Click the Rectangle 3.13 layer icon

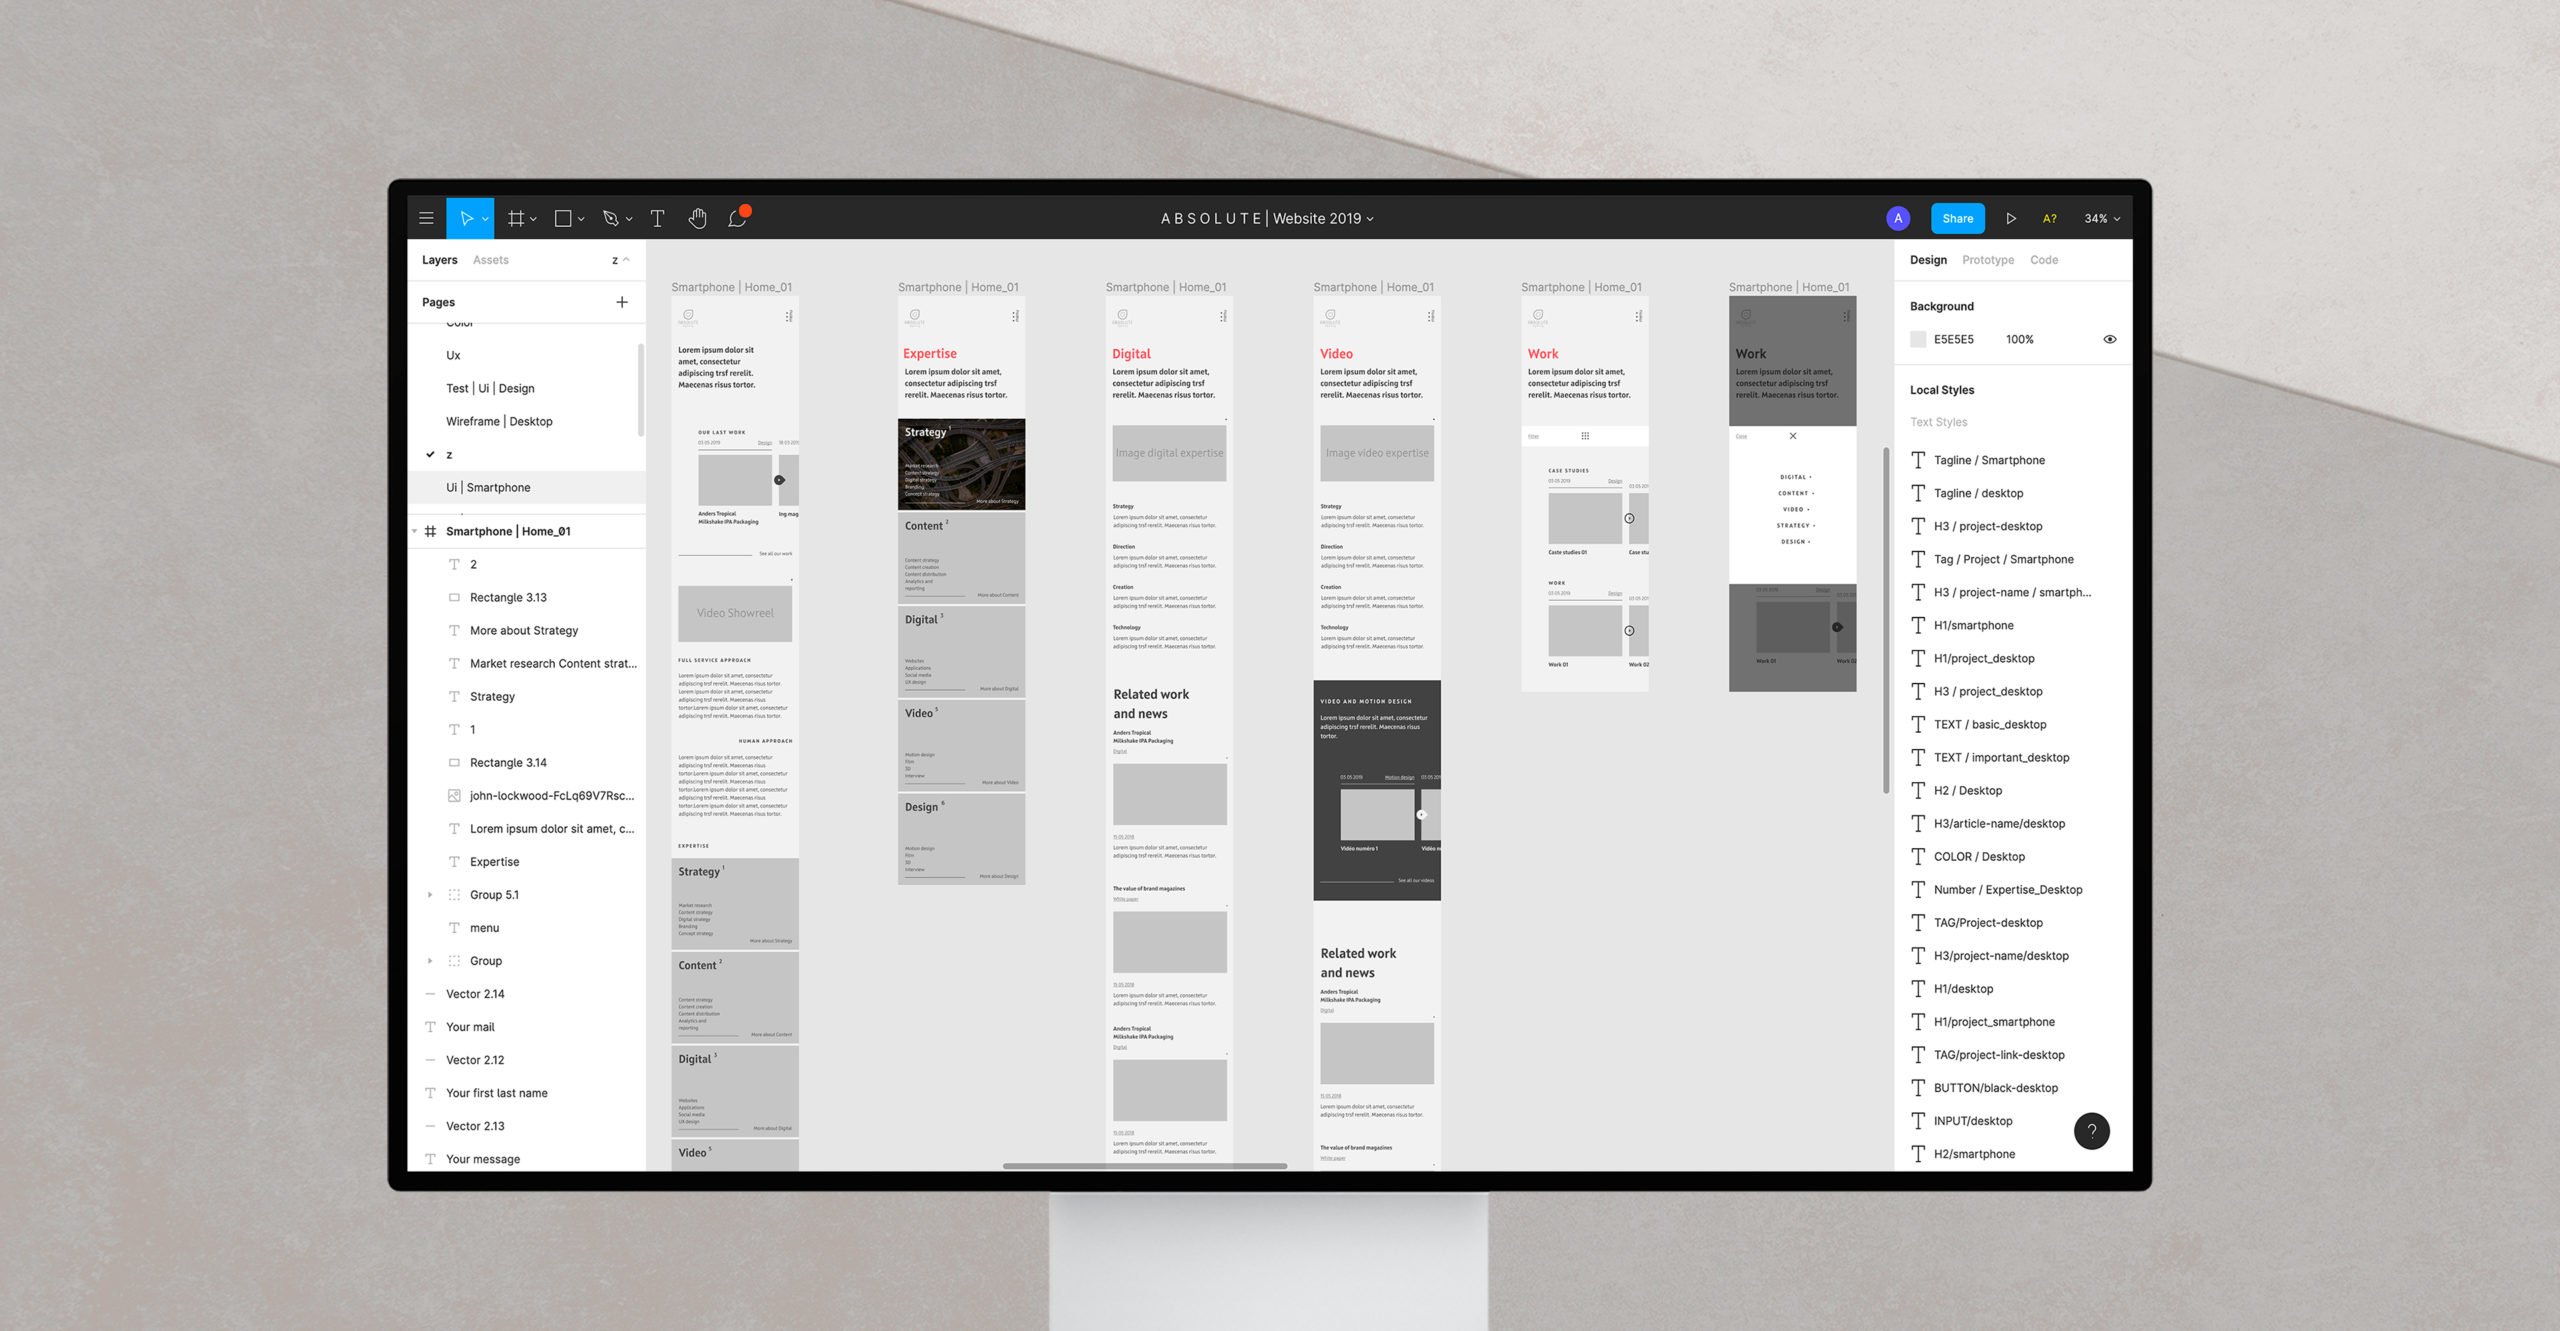coord(454,597)
